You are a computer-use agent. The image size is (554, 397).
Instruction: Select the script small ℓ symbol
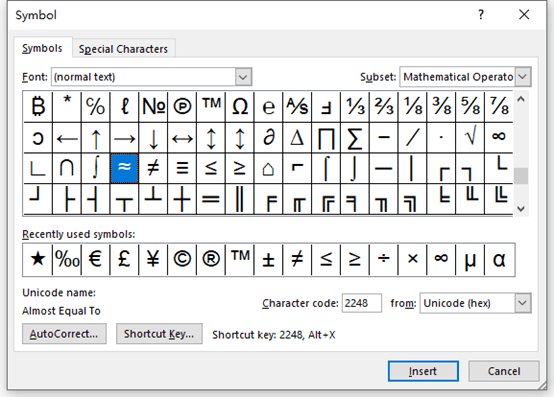124,107
